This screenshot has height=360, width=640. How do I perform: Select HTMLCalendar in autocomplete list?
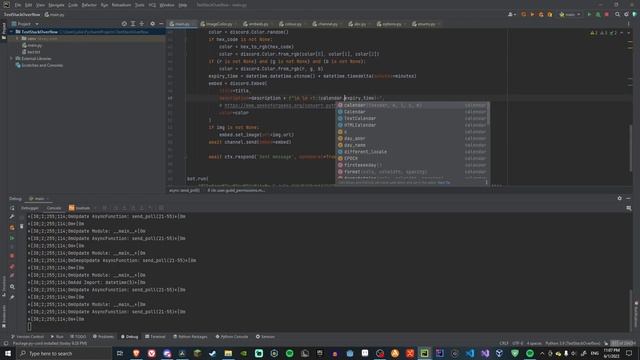[x=412, y=125]
